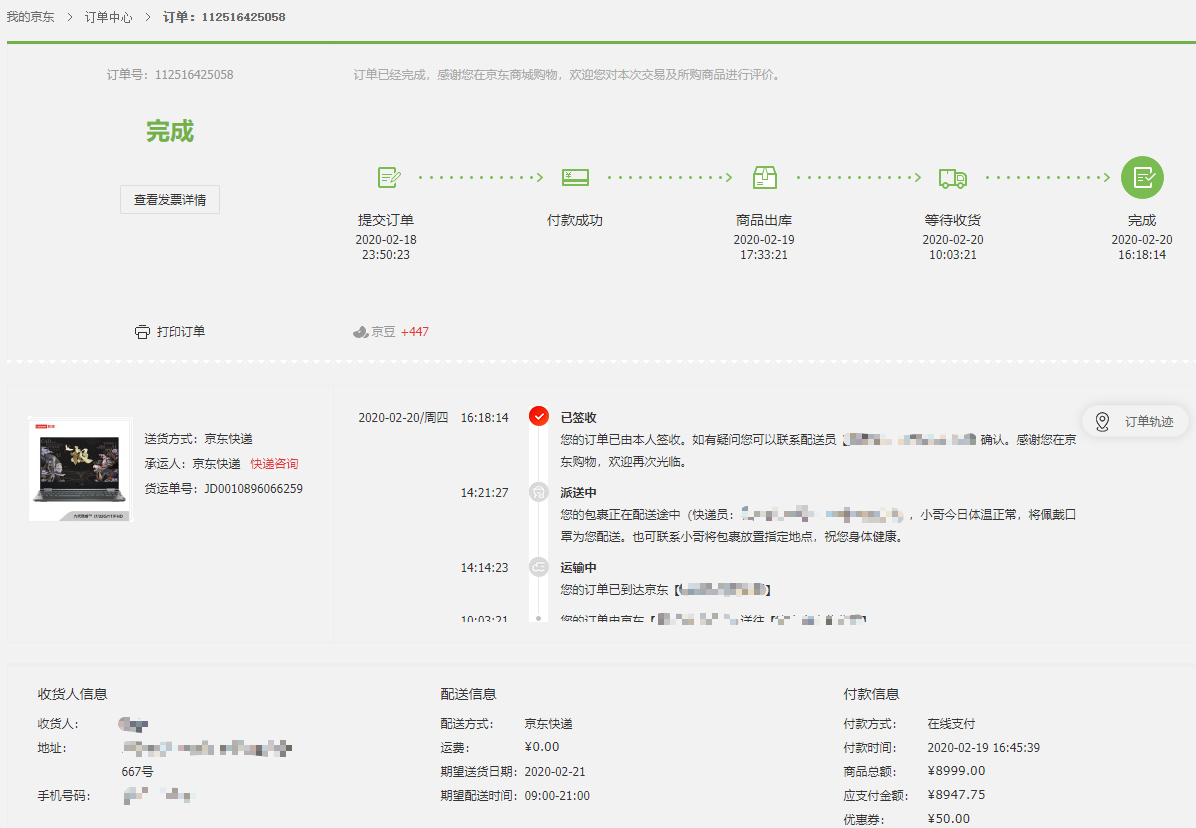
Task: Click the goods outbound box icon
Action: point(764,178)
